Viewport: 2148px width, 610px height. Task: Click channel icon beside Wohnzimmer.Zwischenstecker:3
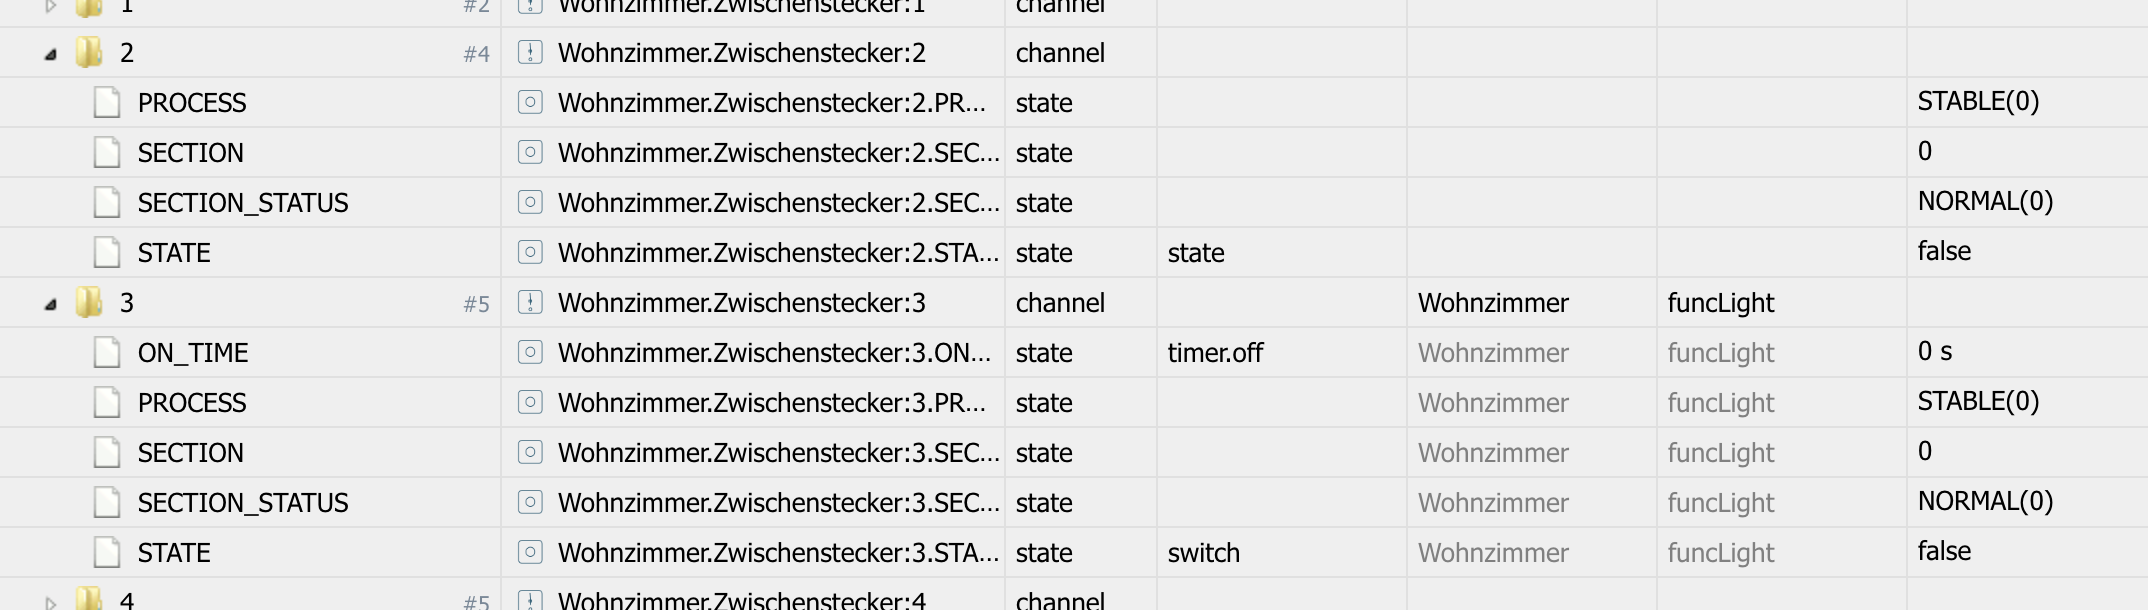[530, 302]
